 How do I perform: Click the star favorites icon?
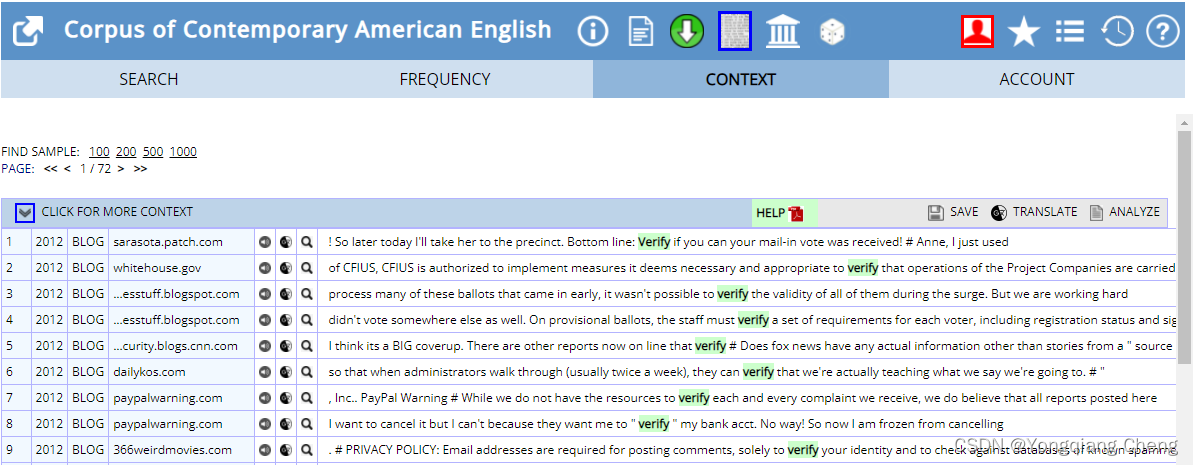[x=1023, y=32]
